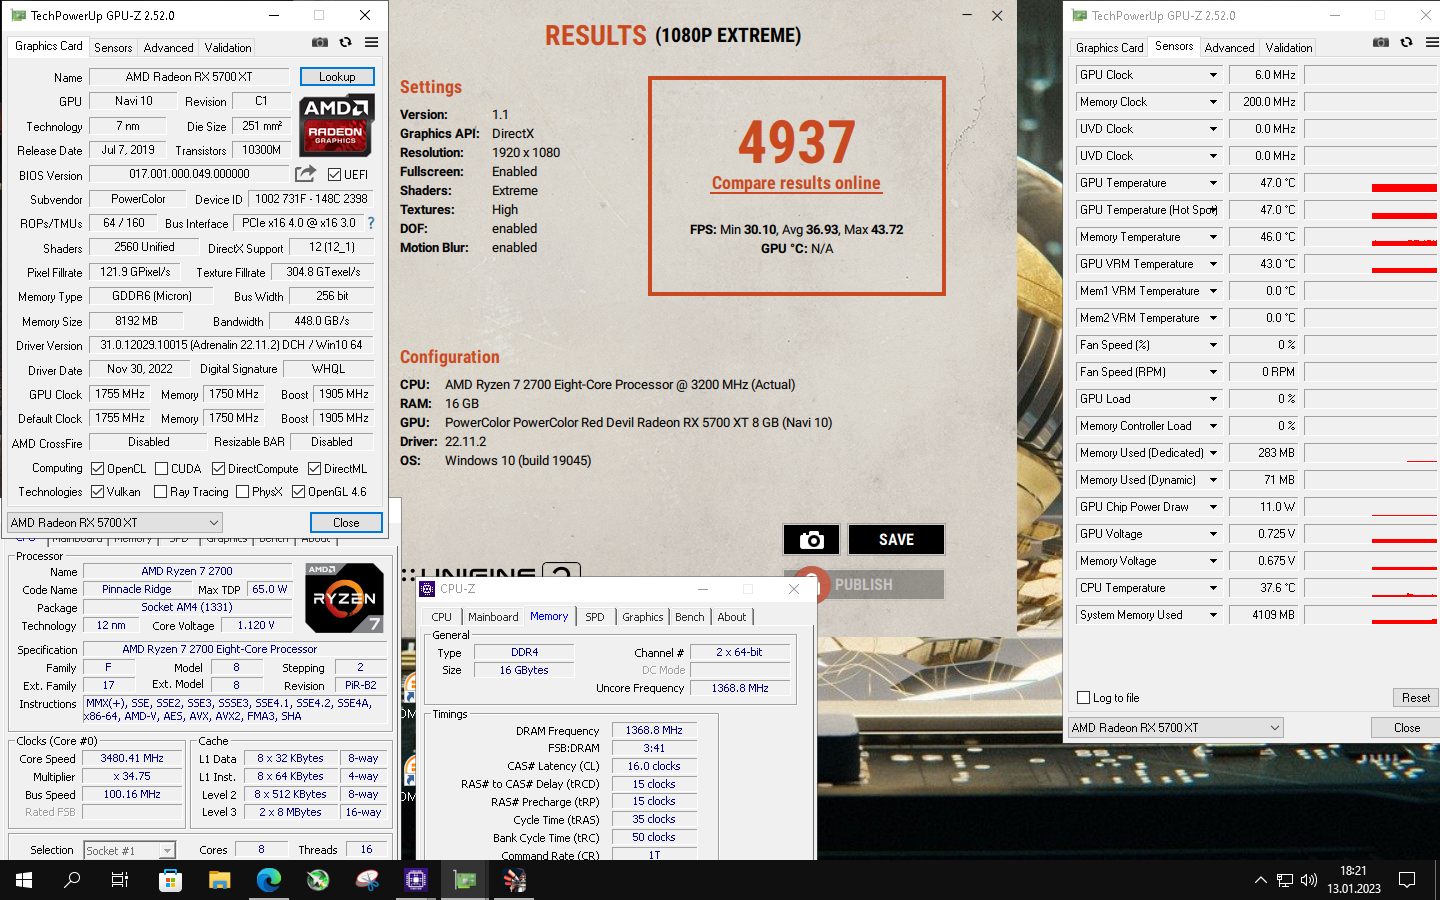
Task: Toggle DirectML checkbox
Action: tap(314, 469)
